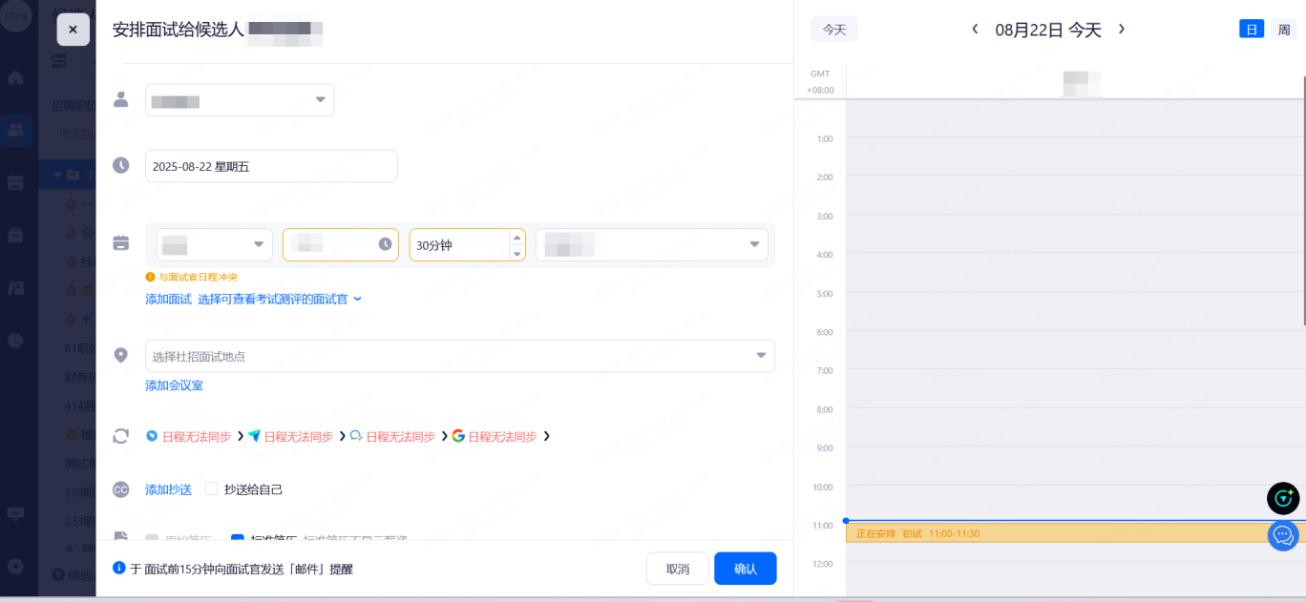Switch calendar to 周 view
This screenshot has width=1306, height=602.
1283,29
